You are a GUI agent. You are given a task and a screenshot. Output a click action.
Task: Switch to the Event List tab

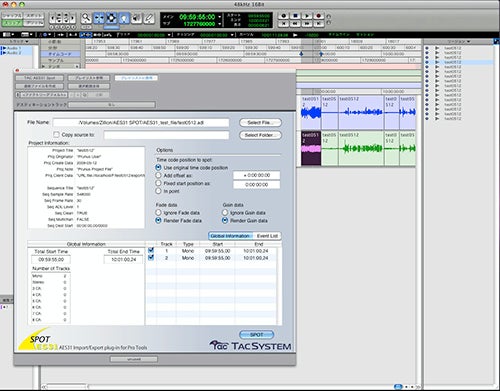coord(267,236)
